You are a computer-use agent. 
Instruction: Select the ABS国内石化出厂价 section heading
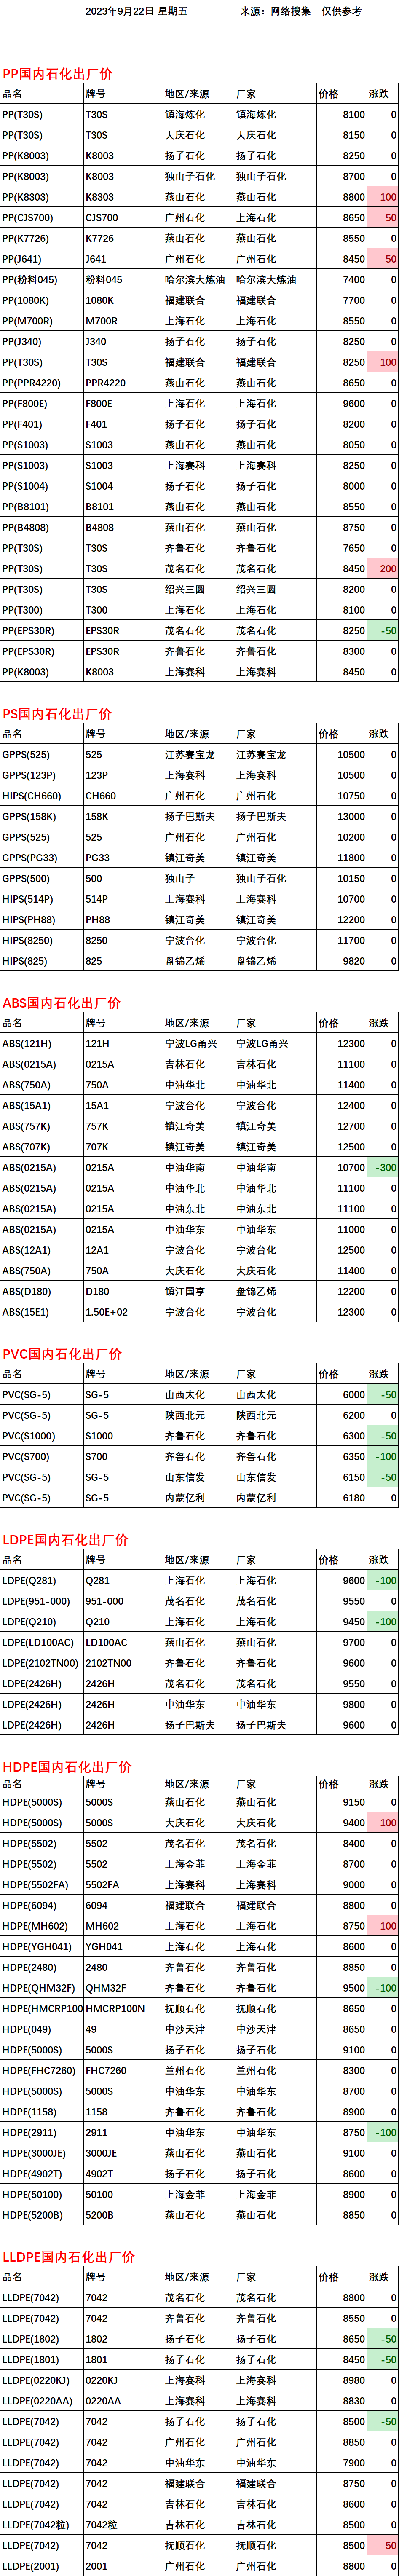[x=61, y=1003]
